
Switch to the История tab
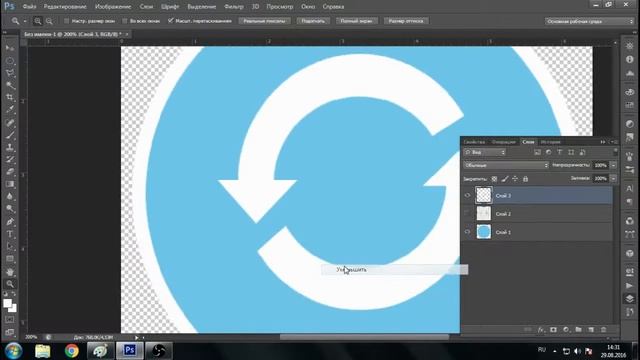point(551,142)
